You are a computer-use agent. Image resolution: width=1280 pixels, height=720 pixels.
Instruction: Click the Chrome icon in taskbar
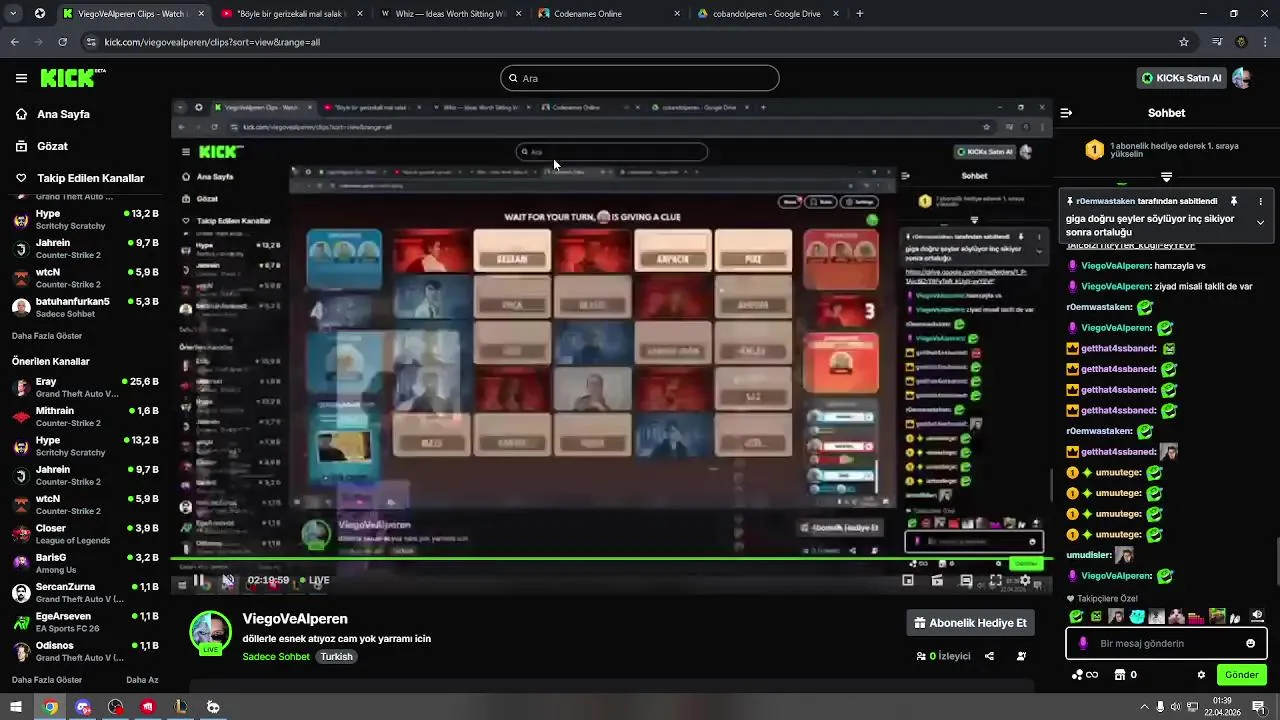coord(50,707)
